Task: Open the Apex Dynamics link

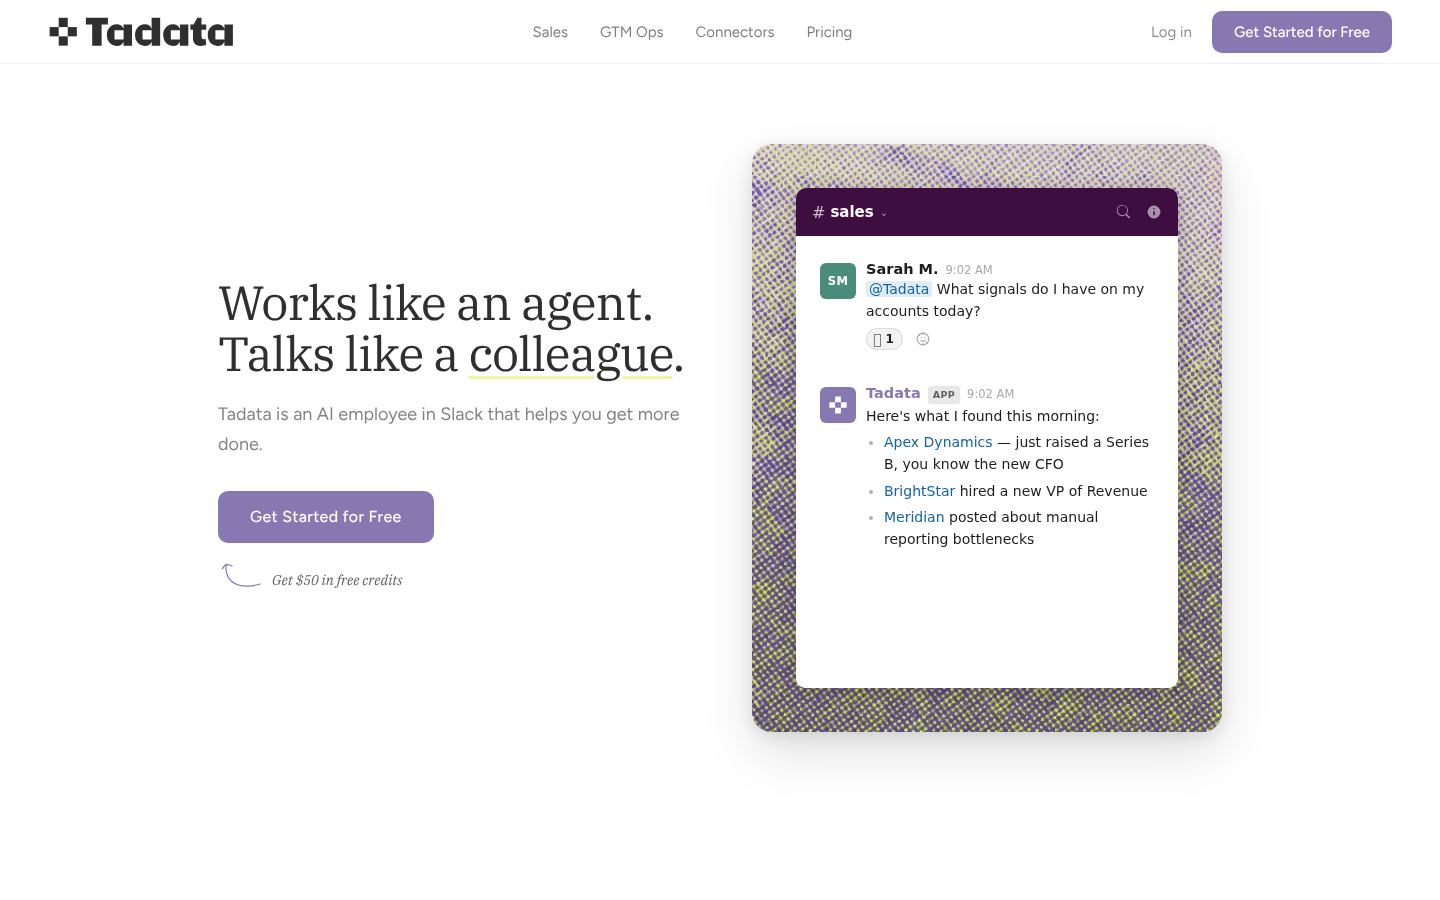Action: [x=938, y=442]
